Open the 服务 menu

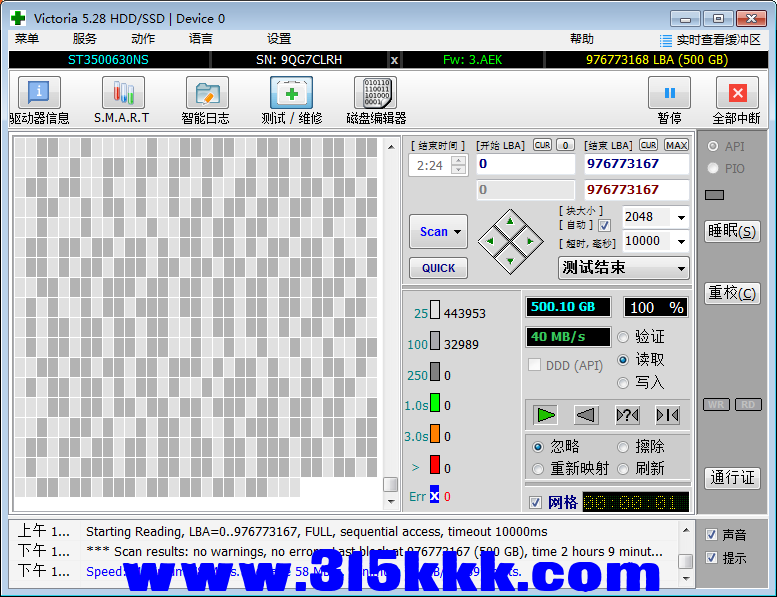click(85, 39)
